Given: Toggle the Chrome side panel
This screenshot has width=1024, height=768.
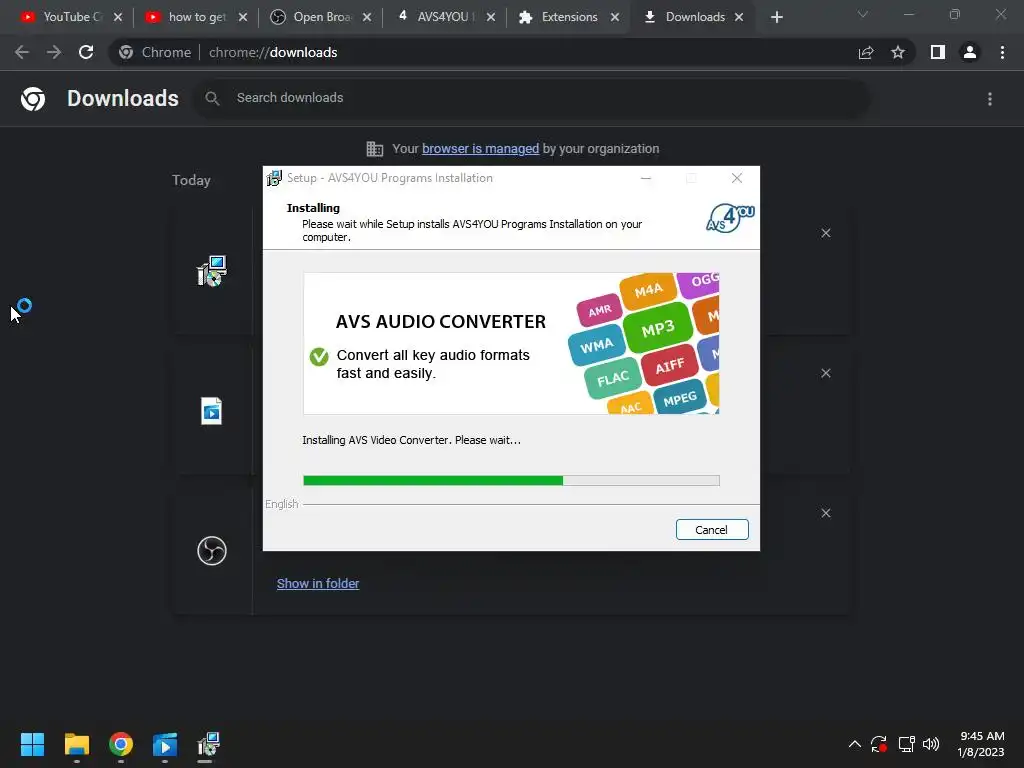Looking at the screenshot, I should pyautogui.click(x=938, y=52).
